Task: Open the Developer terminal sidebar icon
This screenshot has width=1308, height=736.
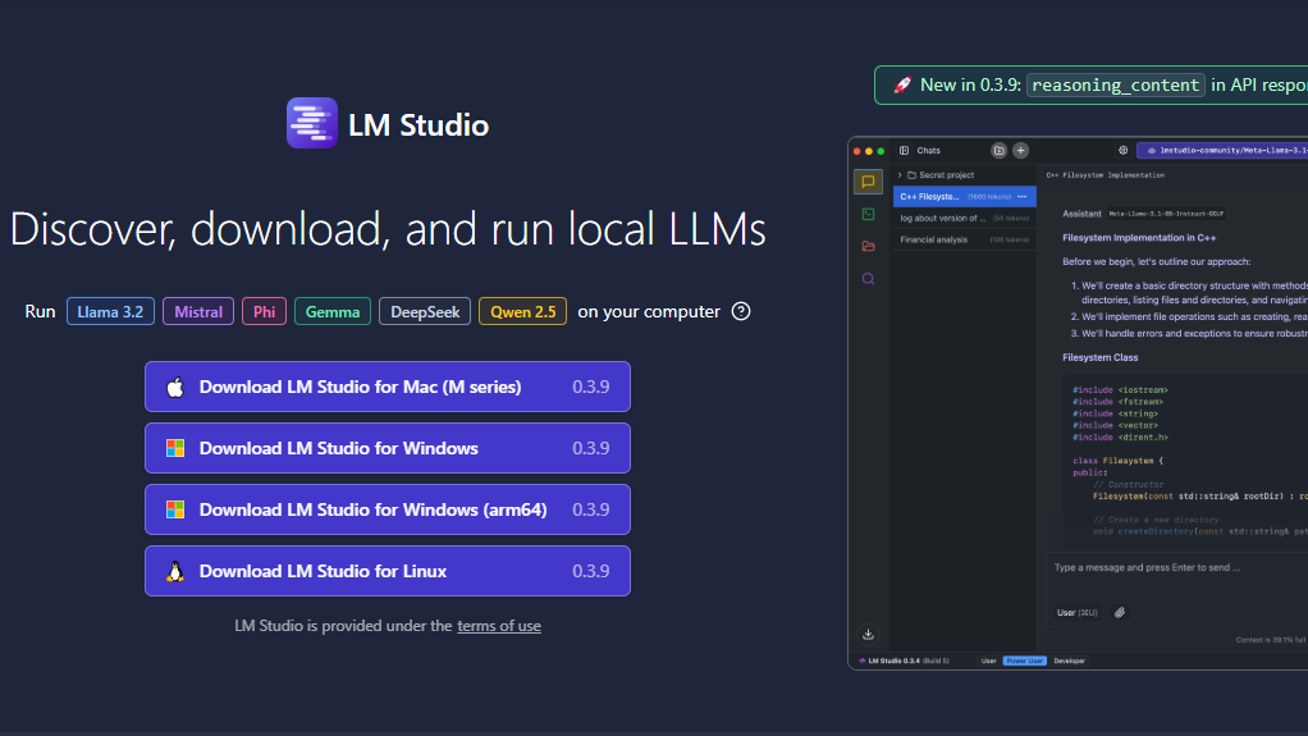Action: coord(868,214)
